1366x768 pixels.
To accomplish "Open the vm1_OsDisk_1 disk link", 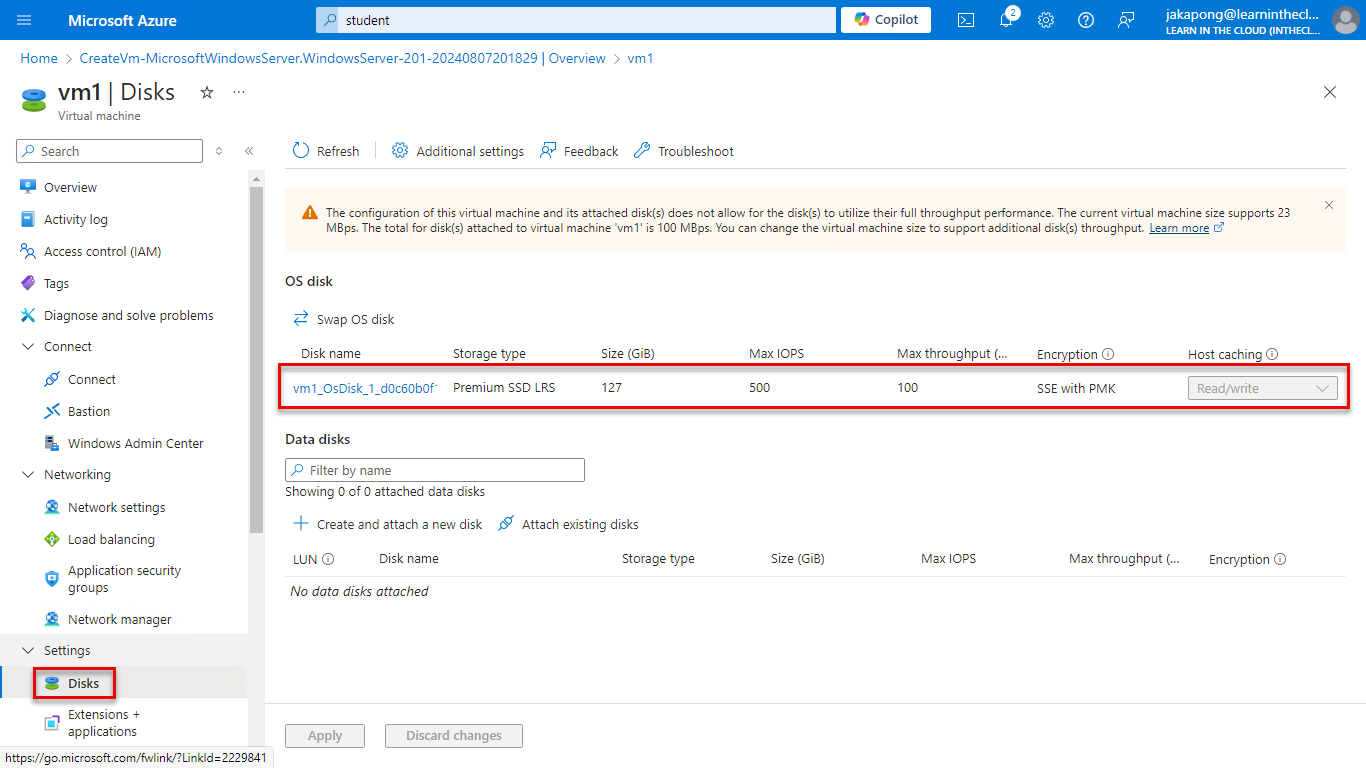I will point(365,388).
